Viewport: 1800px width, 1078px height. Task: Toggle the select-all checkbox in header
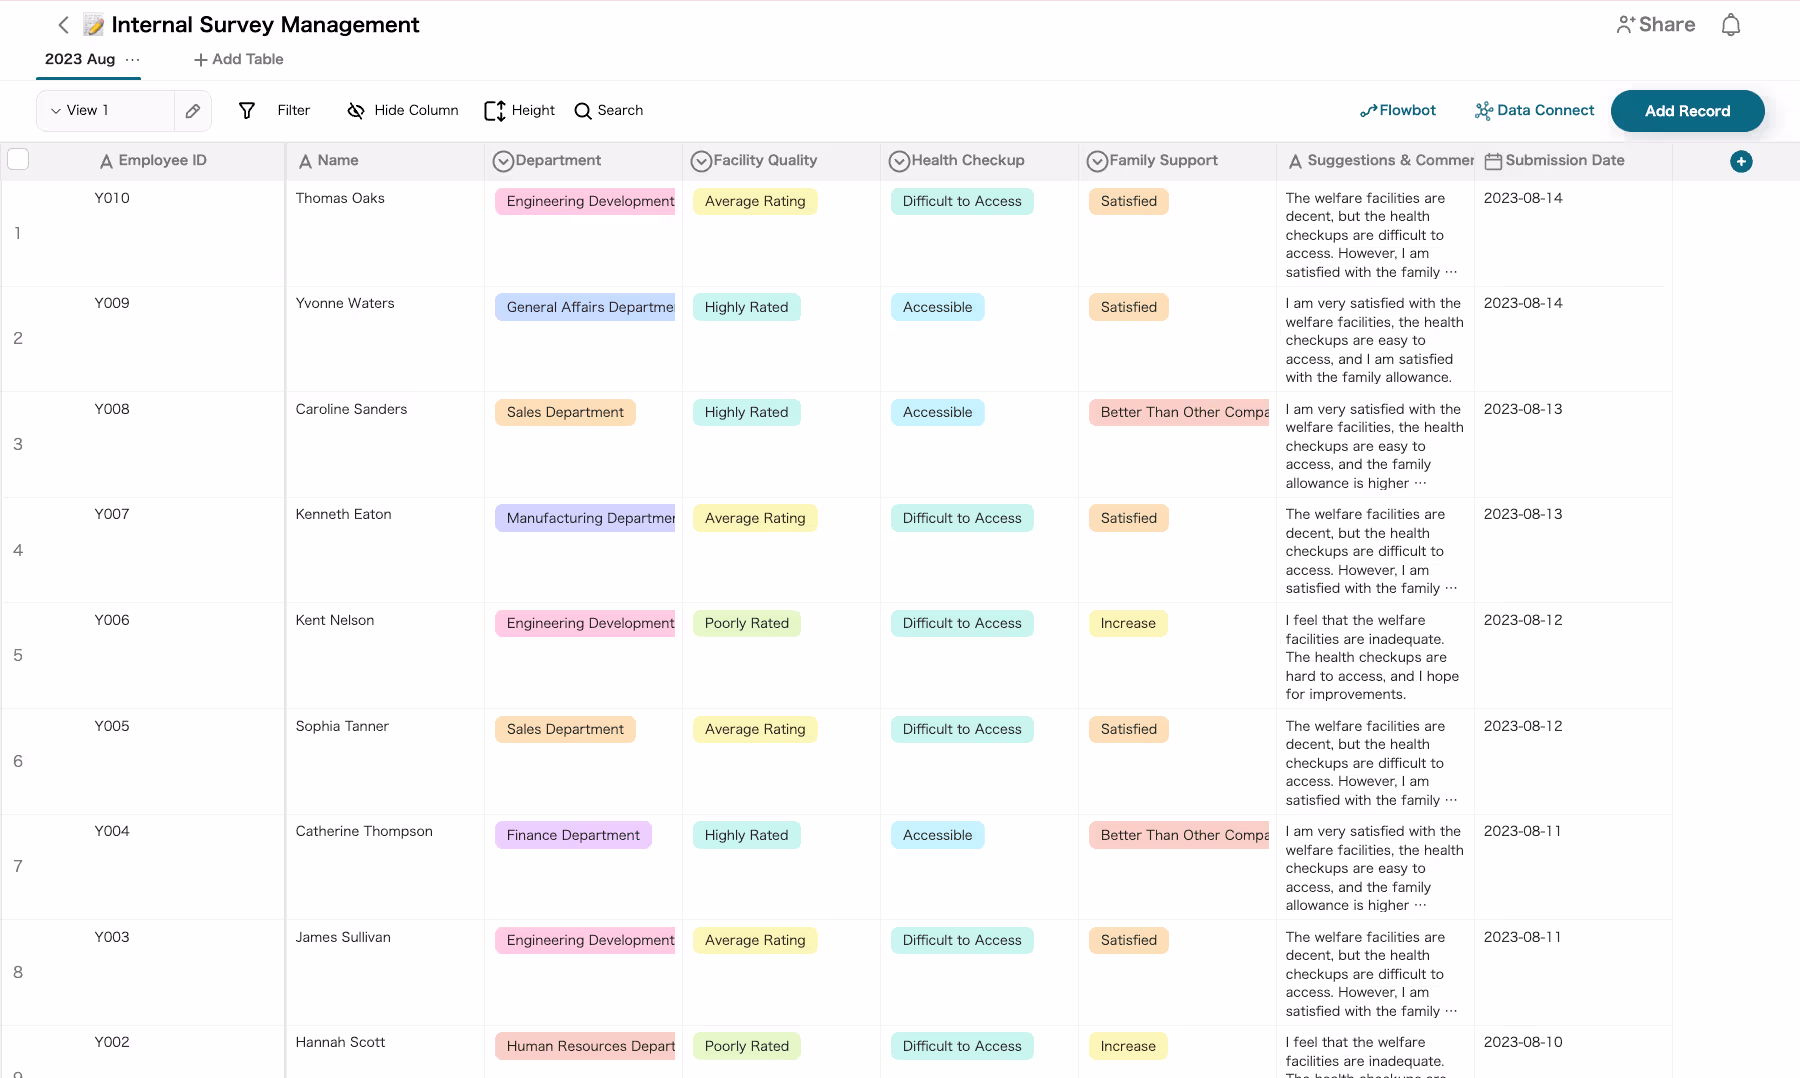click(x=18, y=159)
